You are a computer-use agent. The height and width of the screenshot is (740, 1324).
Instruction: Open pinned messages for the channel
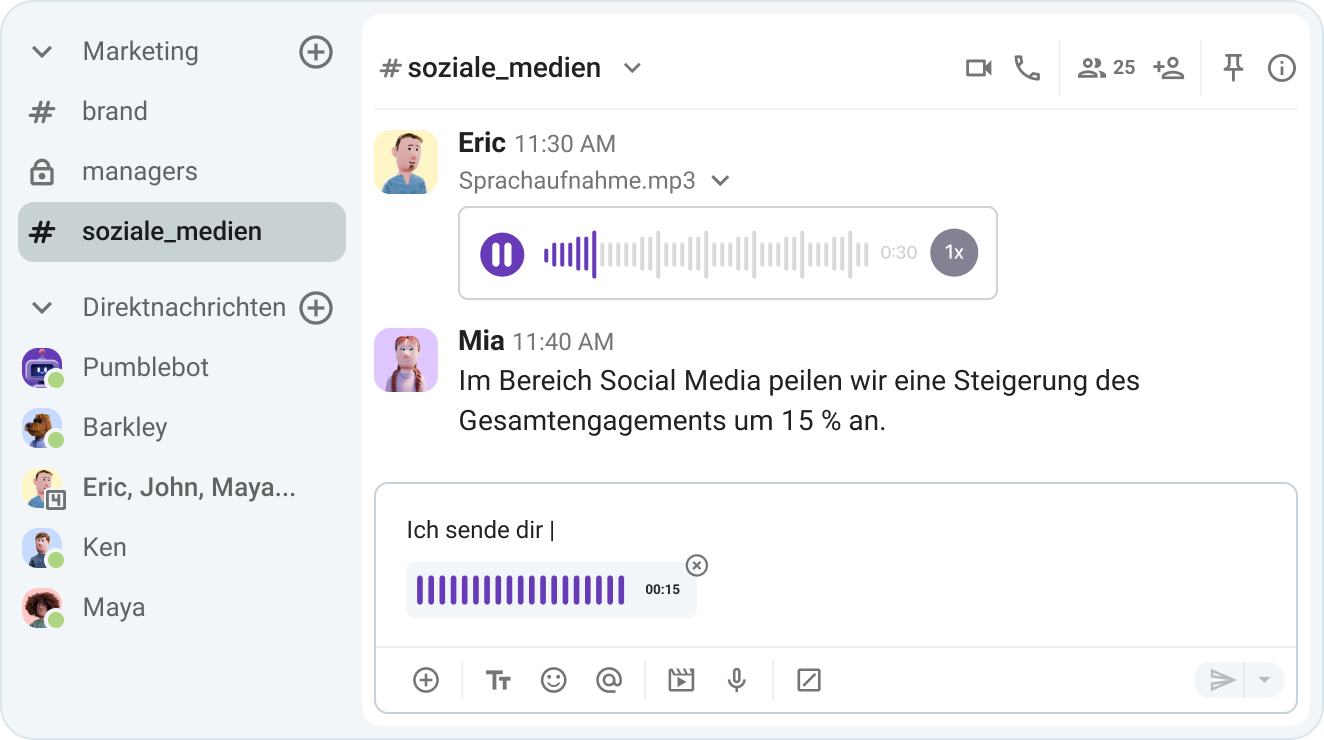pos(1233,68)
